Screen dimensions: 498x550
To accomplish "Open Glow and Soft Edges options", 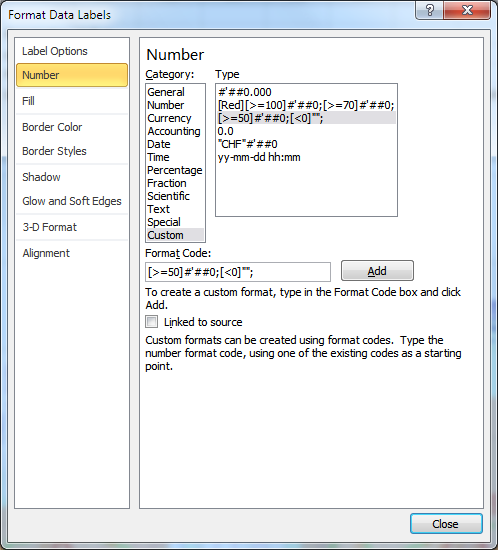I will click(x=72, y=201).
